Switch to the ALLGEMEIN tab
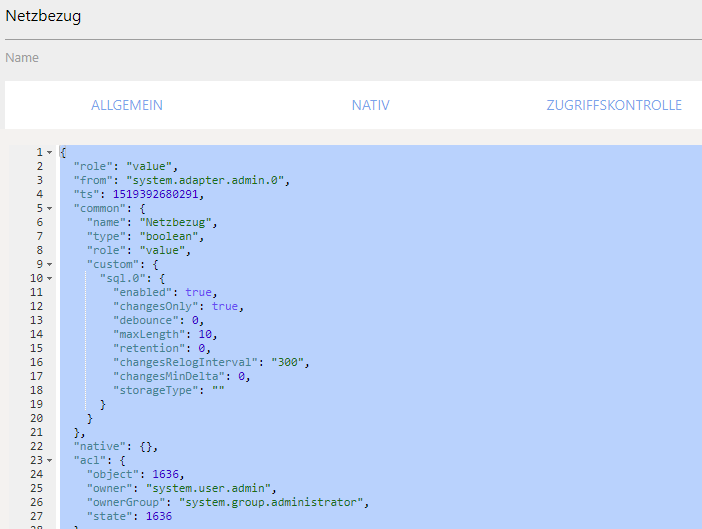This screenshot has height=529, width=702. coord(127,105)
